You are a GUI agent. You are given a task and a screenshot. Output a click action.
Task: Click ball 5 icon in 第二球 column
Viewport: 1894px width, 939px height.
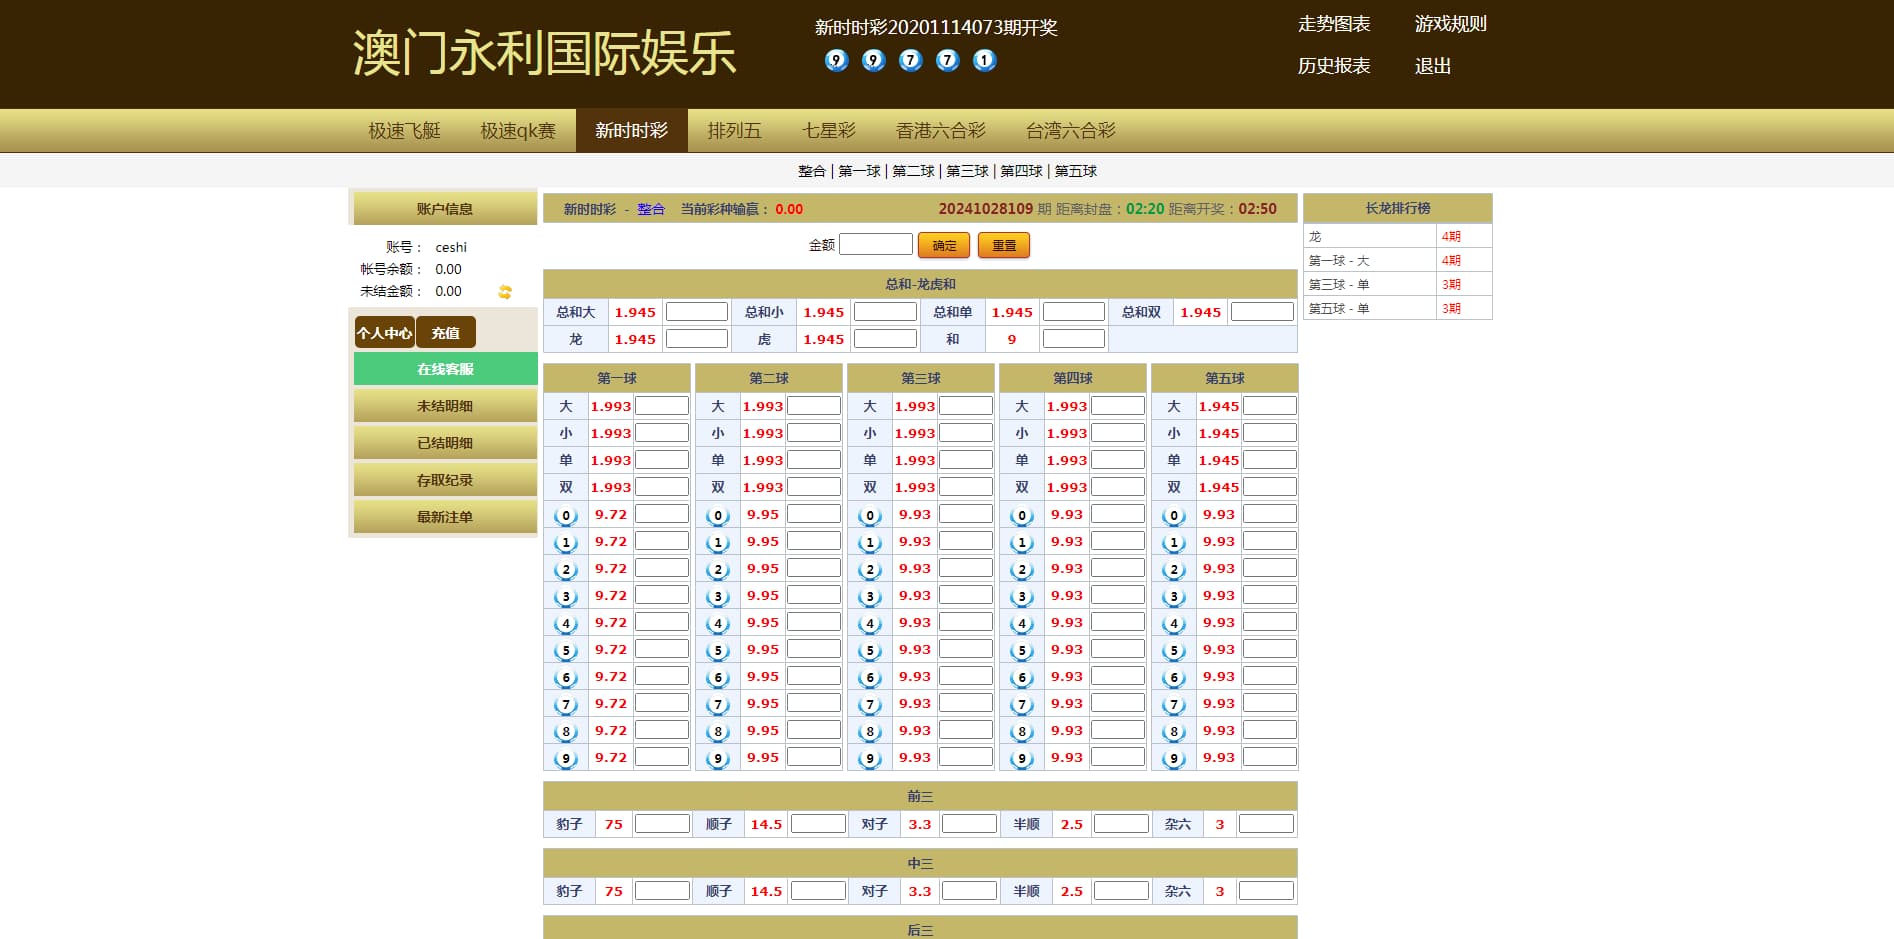[x=718, y=651]
